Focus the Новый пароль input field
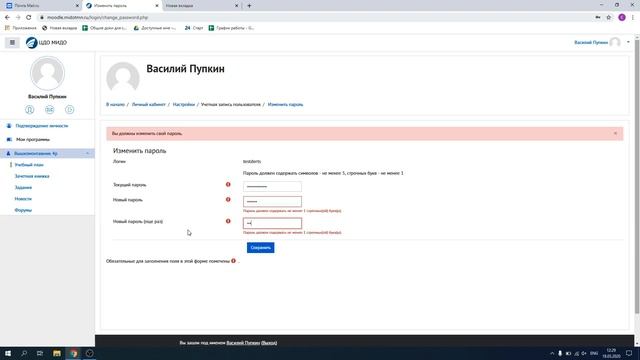The image size is (640, 360). click(272, 202)
